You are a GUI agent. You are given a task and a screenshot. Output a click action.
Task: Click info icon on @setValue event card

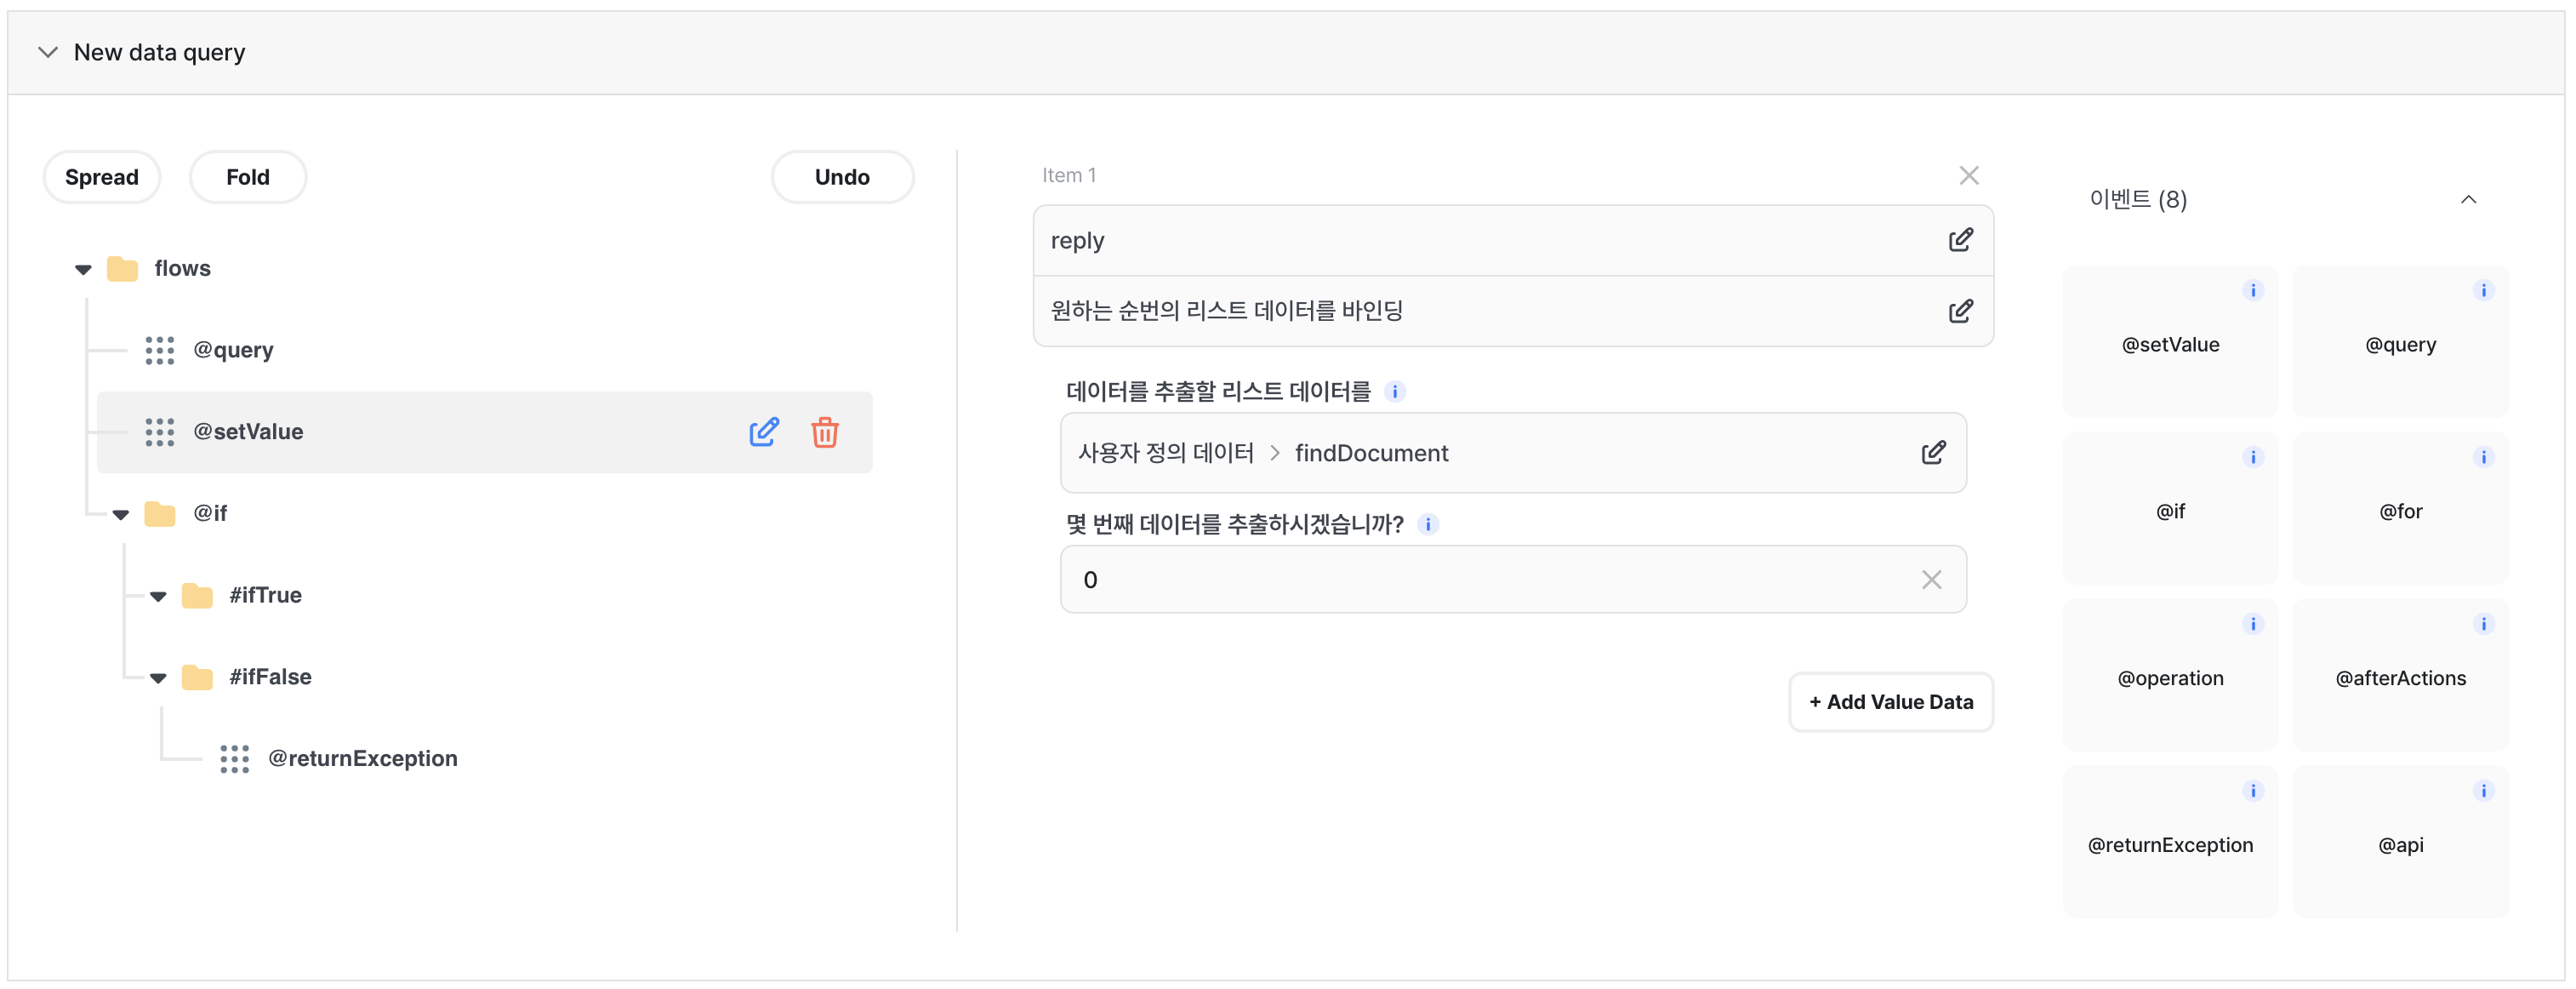2252,291
